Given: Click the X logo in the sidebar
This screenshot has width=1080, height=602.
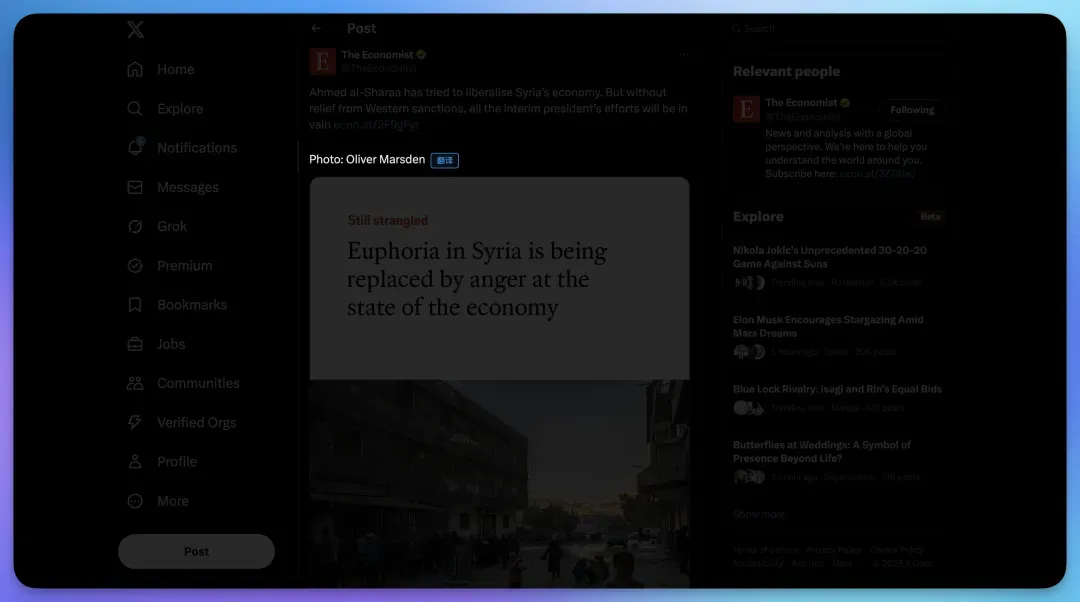Looking at the screenshot, I should (x=136, y=30).
